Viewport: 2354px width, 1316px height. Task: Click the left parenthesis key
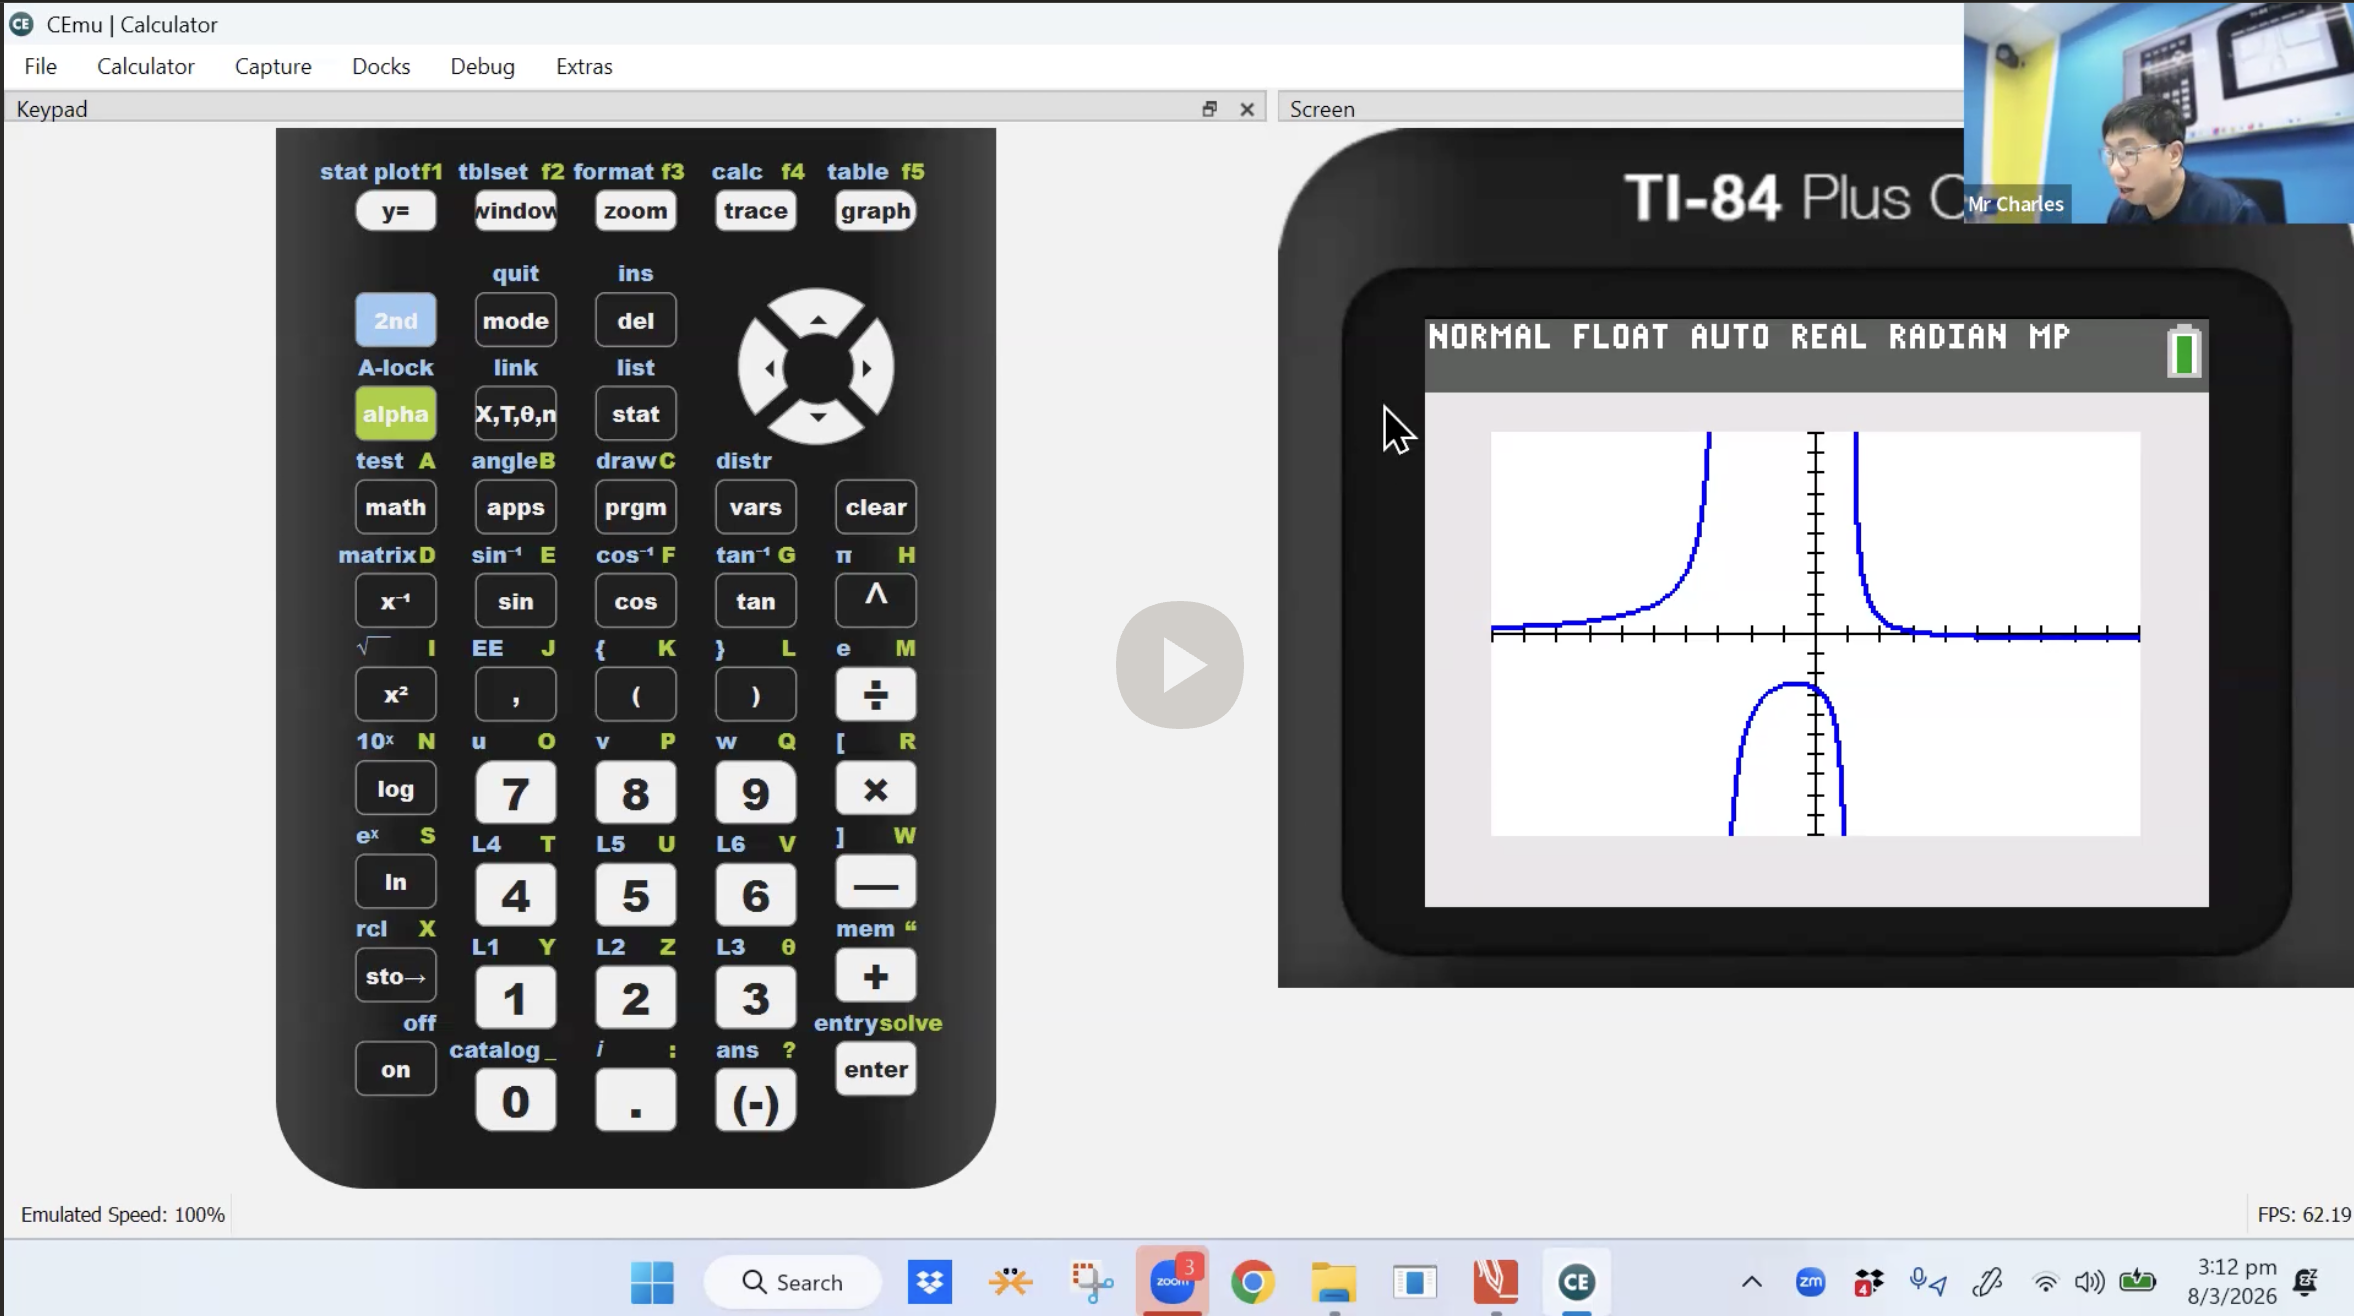tap(635, 694)
